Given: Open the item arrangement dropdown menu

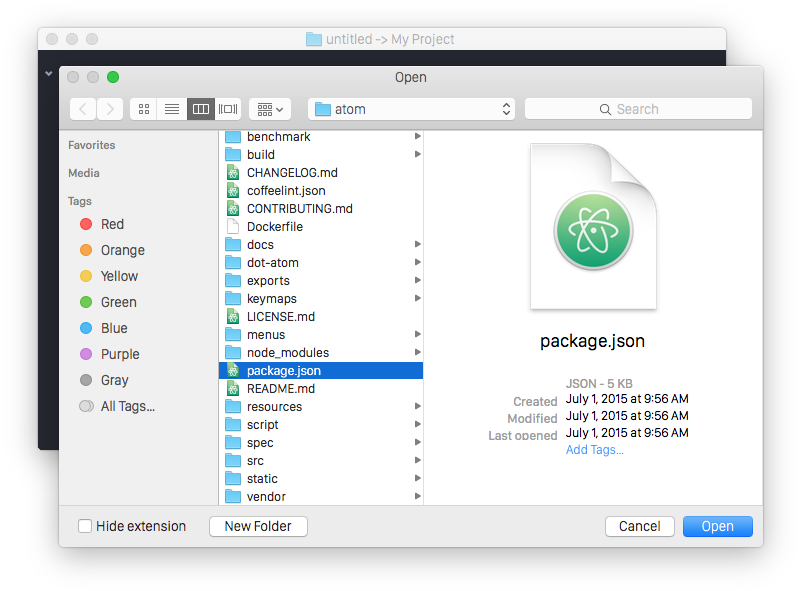Looking at the screenshot, I should (269, 109).
